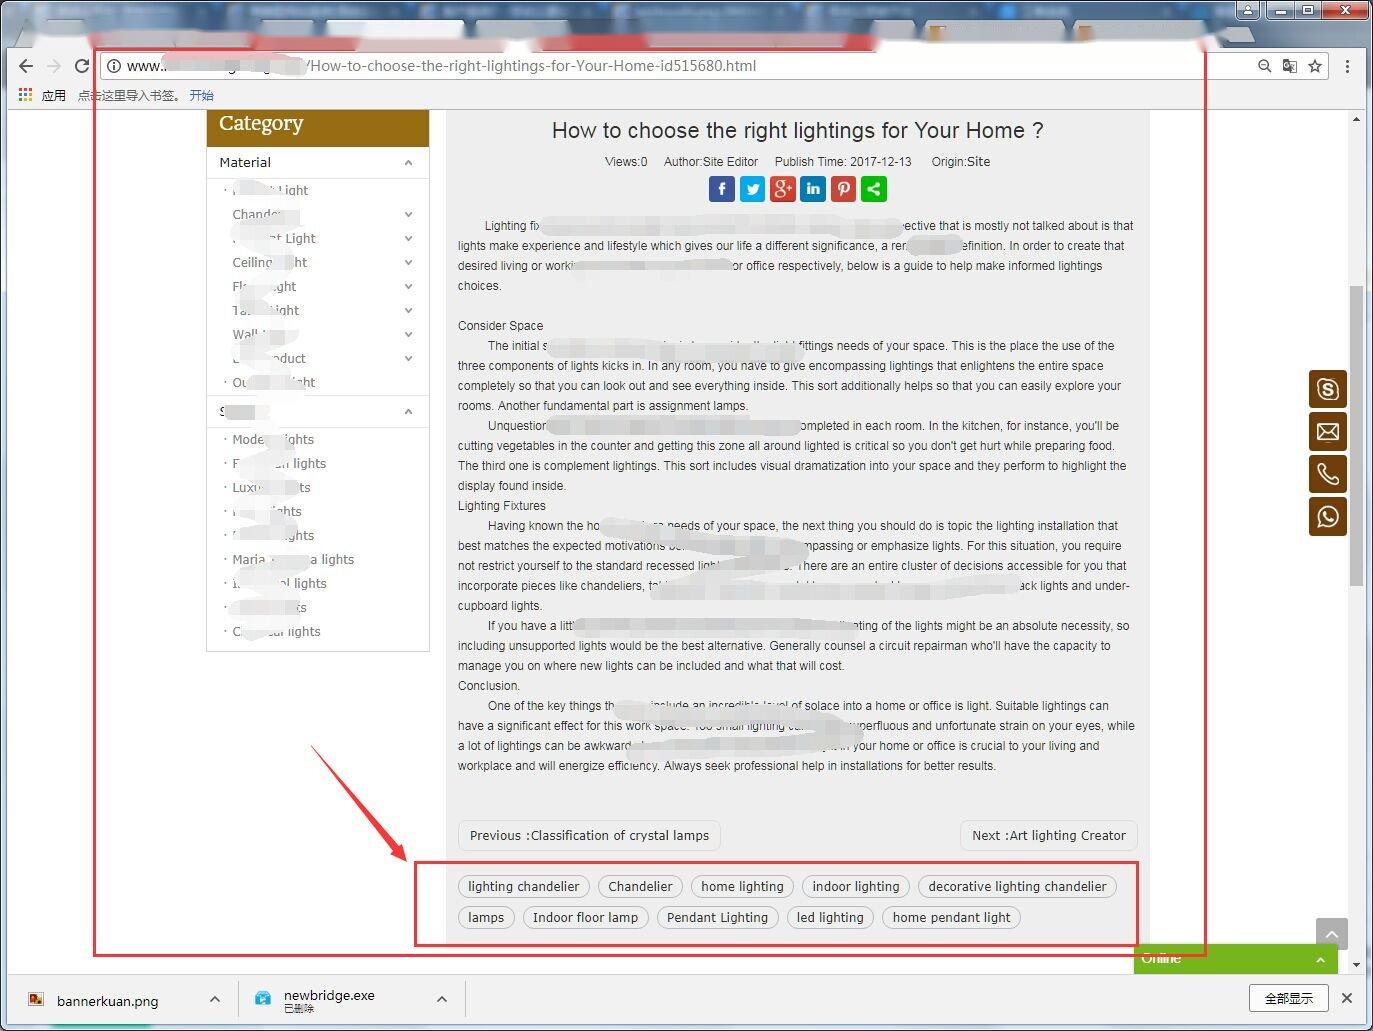Select the Pendant Lighting tag
The image size is (1373, 1031).
point(717,918)
